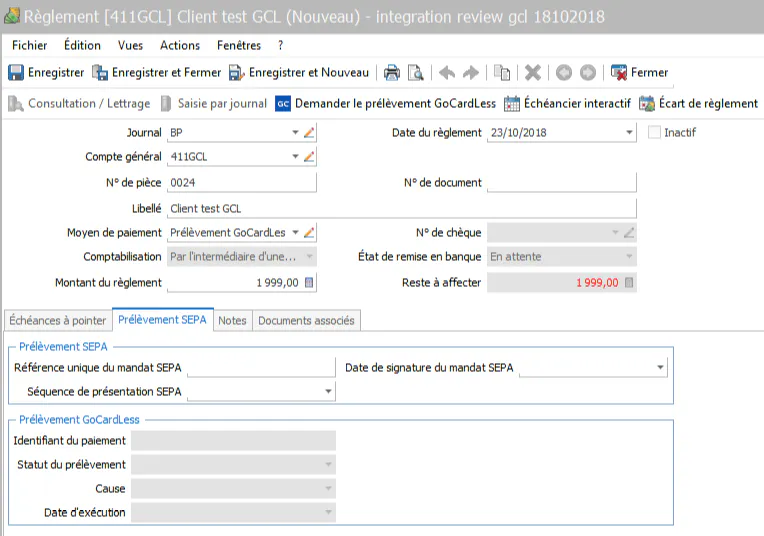Expand the Cause dropdown
Screen dimensions: 764x536
(328, 488)
